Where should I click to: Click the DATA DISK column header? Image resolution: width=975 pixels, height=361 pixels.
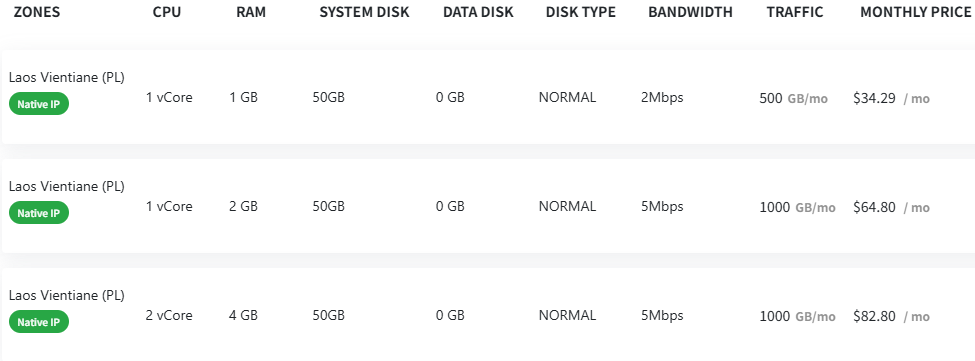(x=478, y=12)
